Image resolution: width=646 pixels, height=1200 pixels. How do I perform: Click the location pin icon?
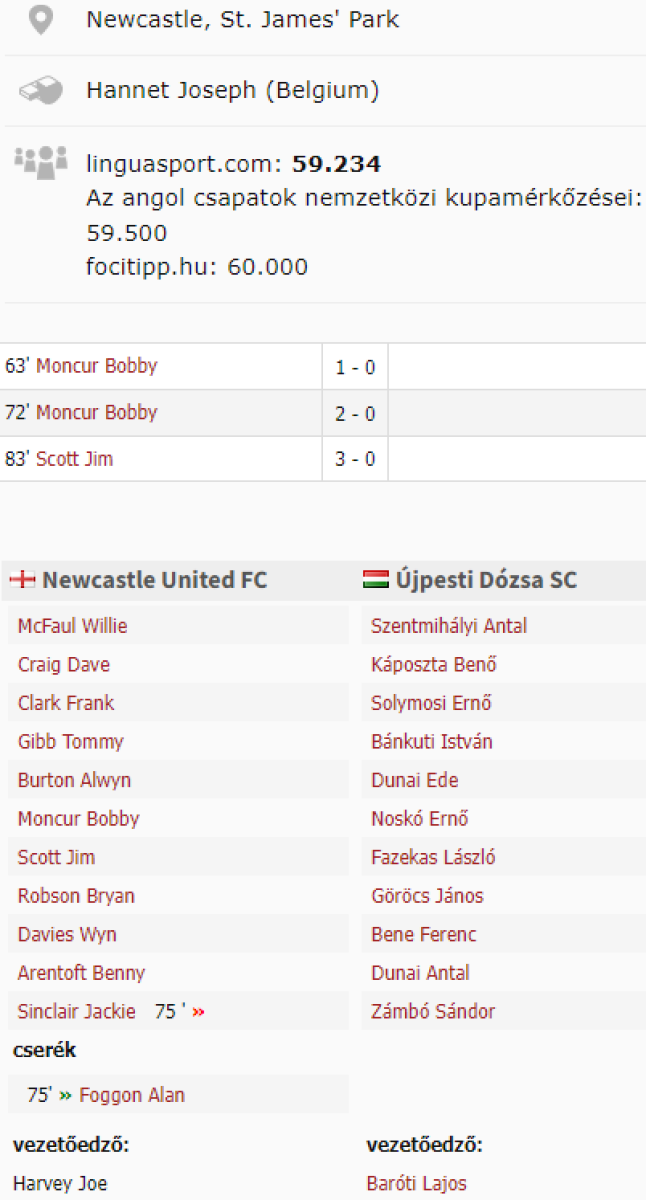(40, 20)
